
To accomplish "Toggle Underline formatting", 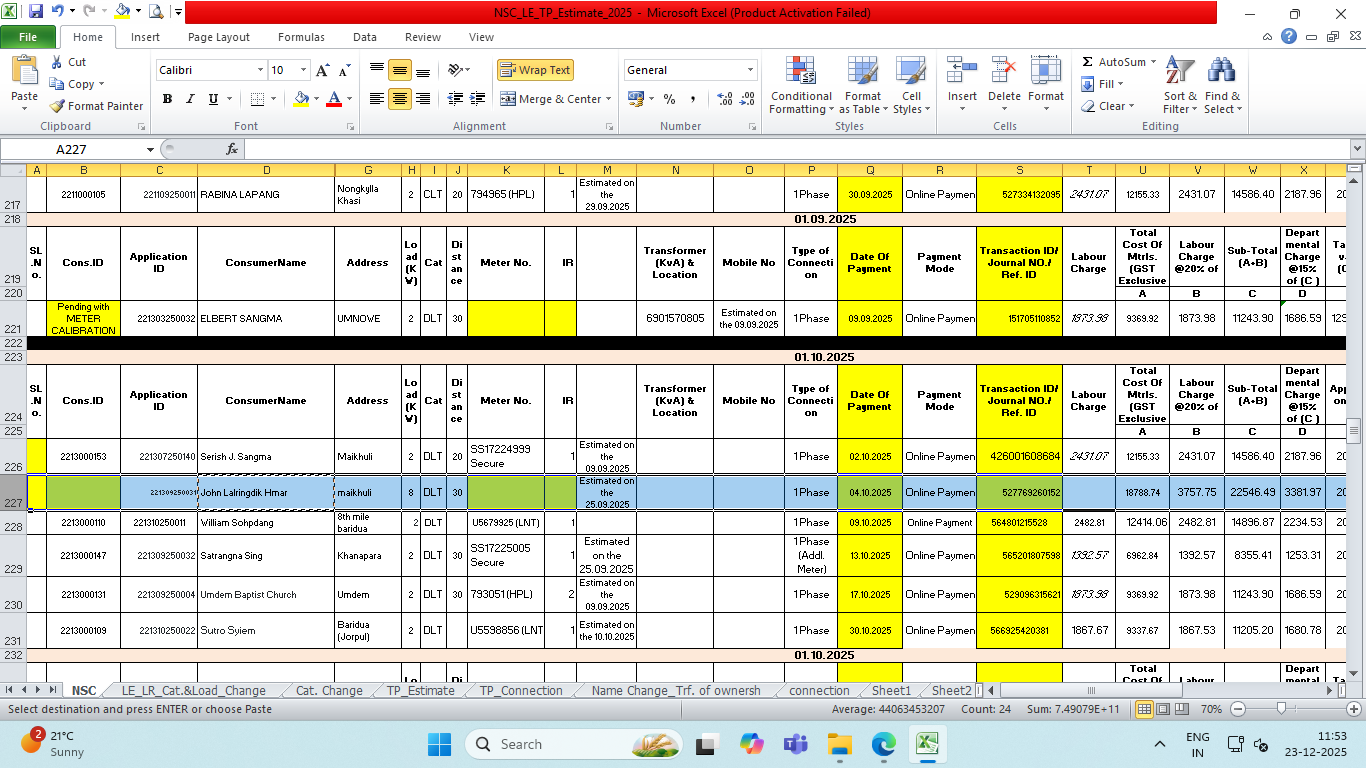I will (x=213, y=99).
